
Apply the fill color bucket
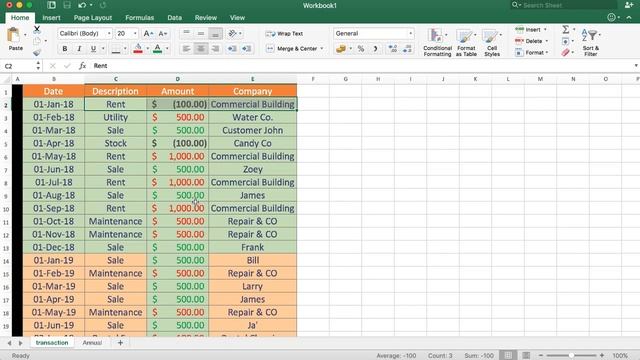(138, 49)
